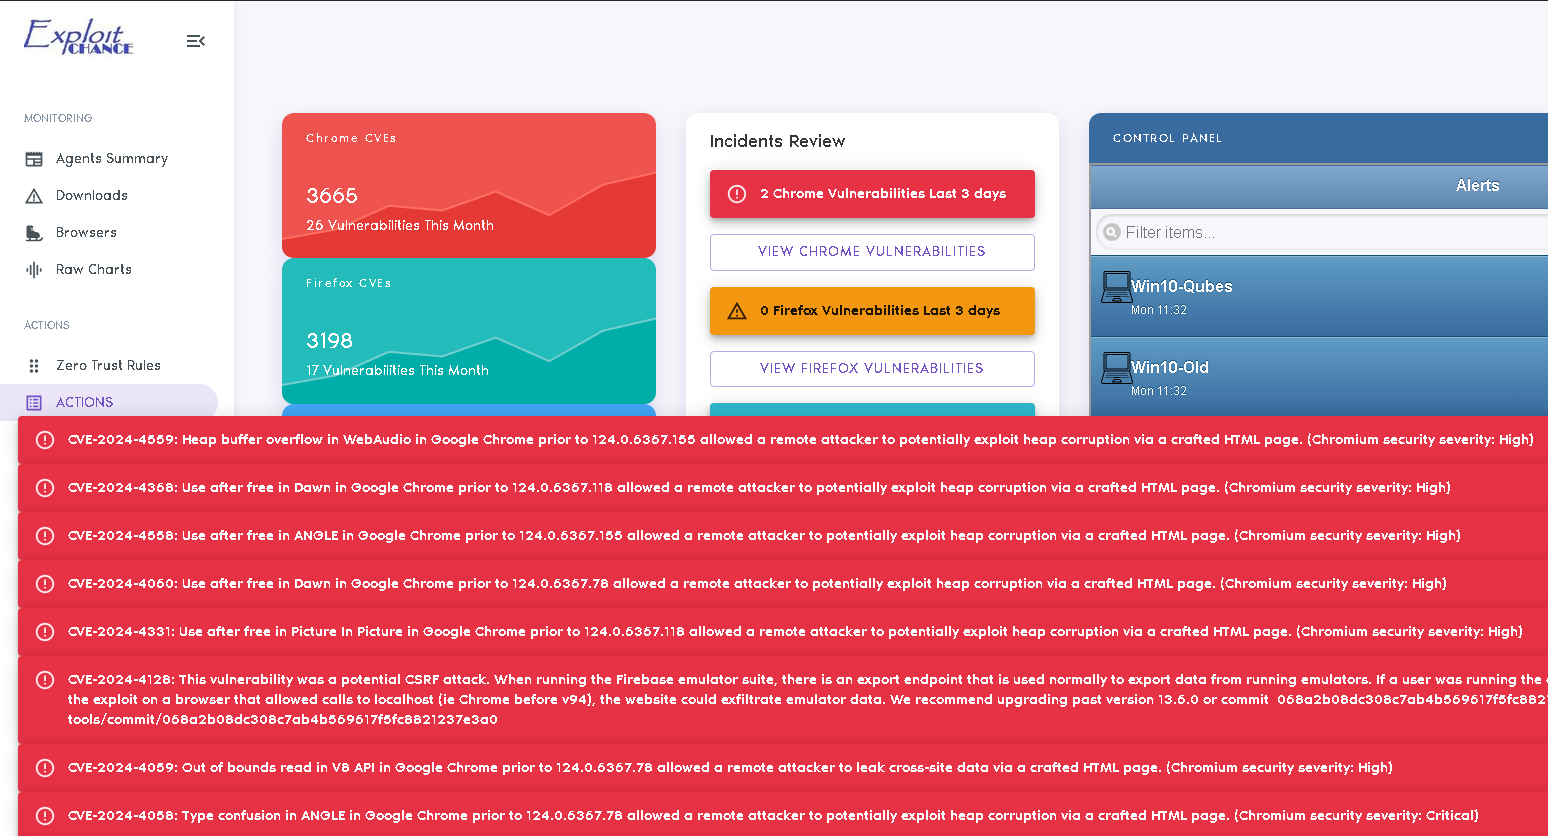Click View Firefox Vulnerabilities button
Image resolution: width=1548 pixels, height=836 pixels.
(872, 369)
